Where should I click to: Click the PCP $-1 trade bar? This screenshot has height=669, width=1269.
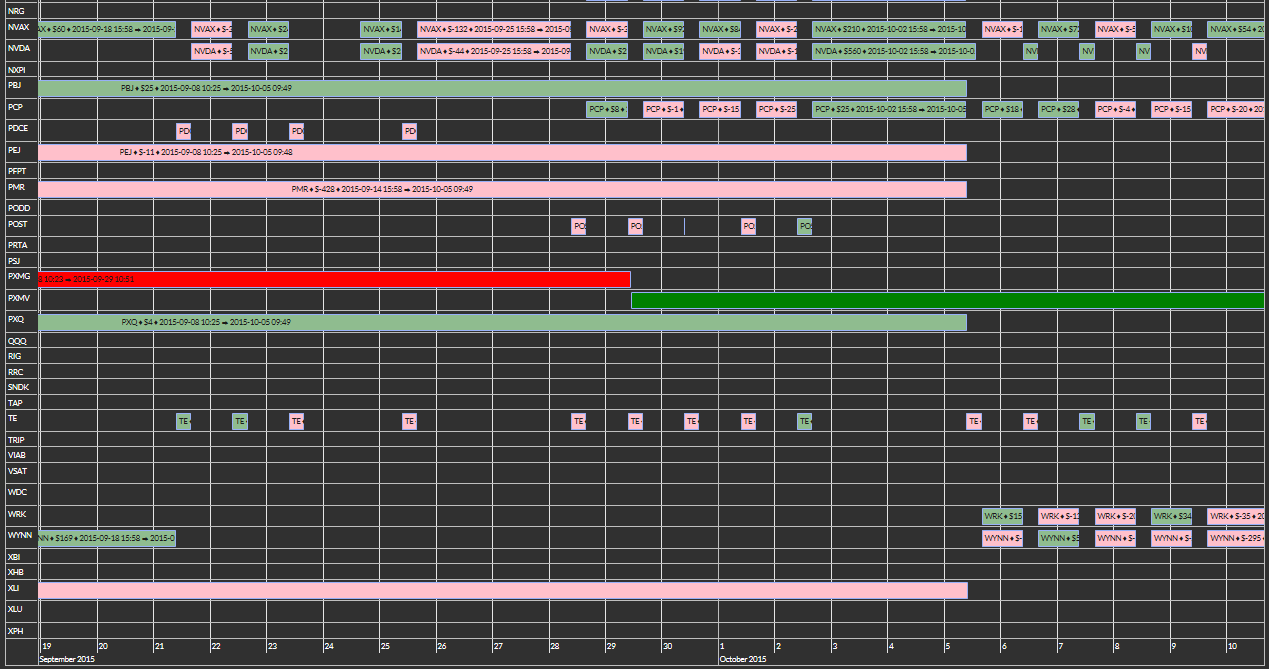click(664, 109)
